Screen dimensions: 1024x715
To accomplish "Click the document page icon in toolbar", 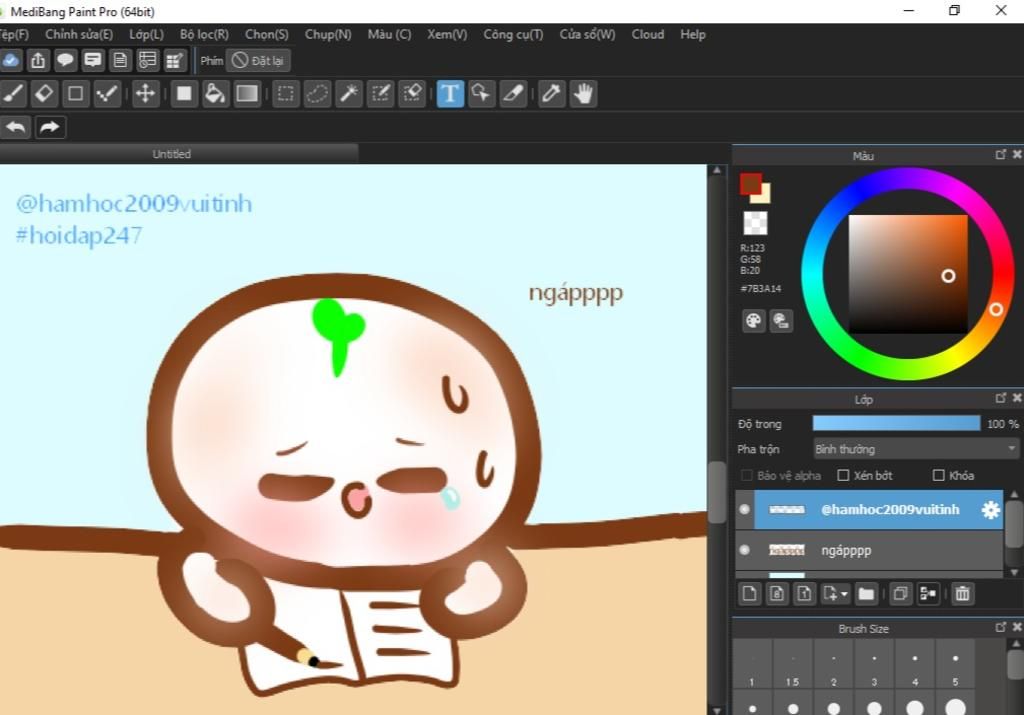I will 120,61.
